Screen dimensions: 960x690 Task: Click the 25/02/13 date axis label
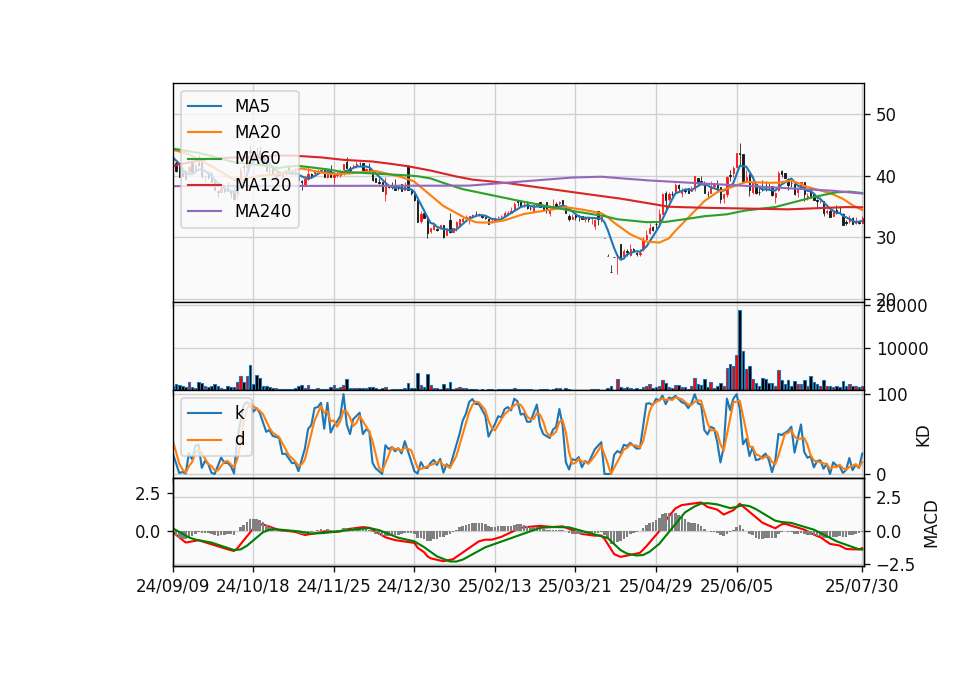click(495, 586)
